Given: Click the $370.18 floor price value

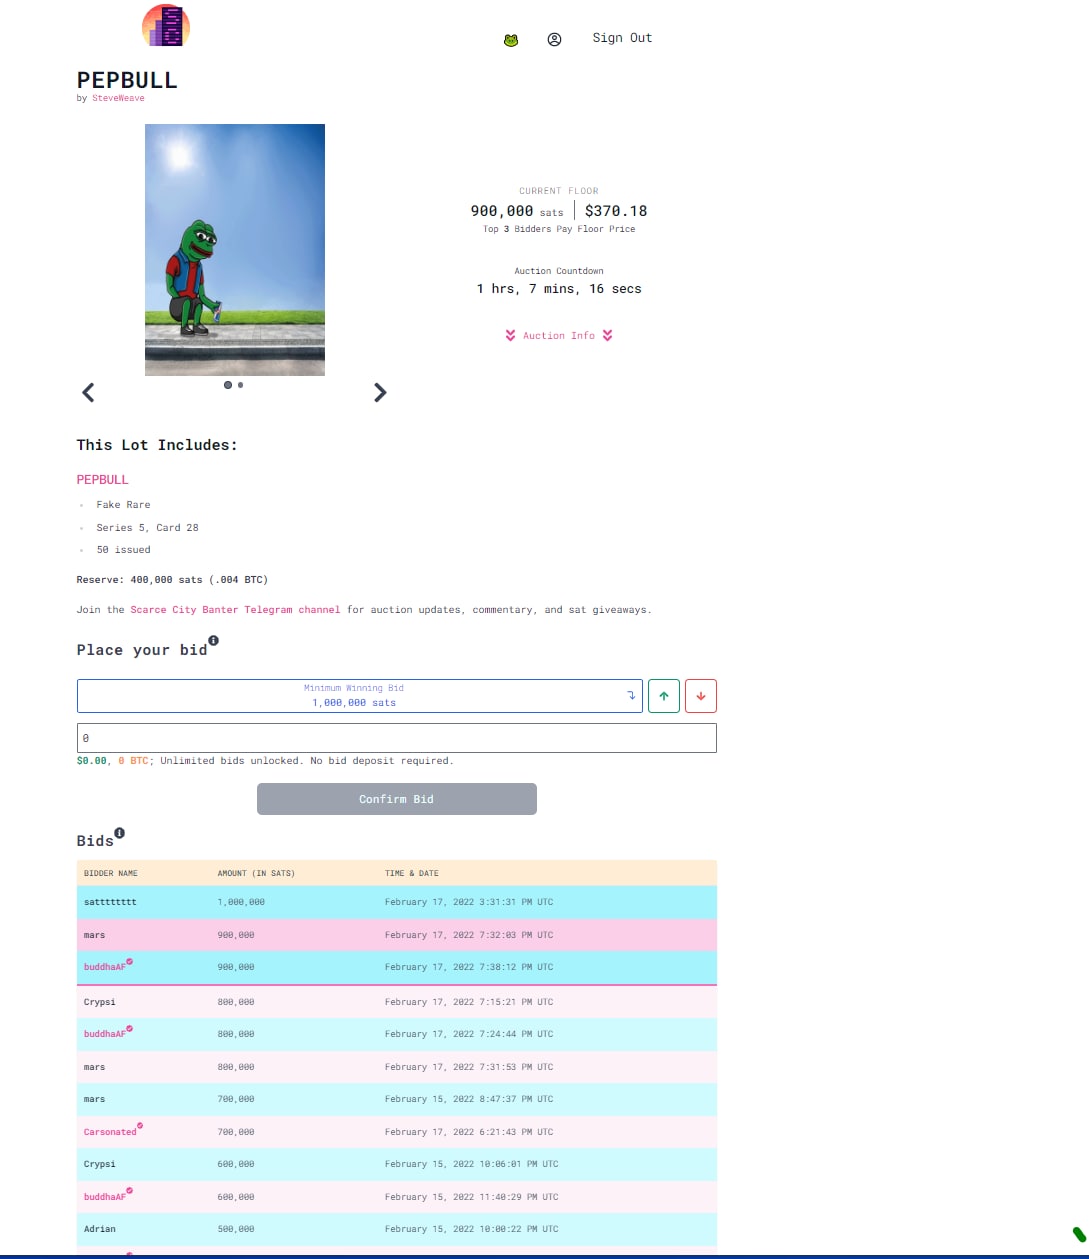Looking at the screenshot, I should coord(616,211).
